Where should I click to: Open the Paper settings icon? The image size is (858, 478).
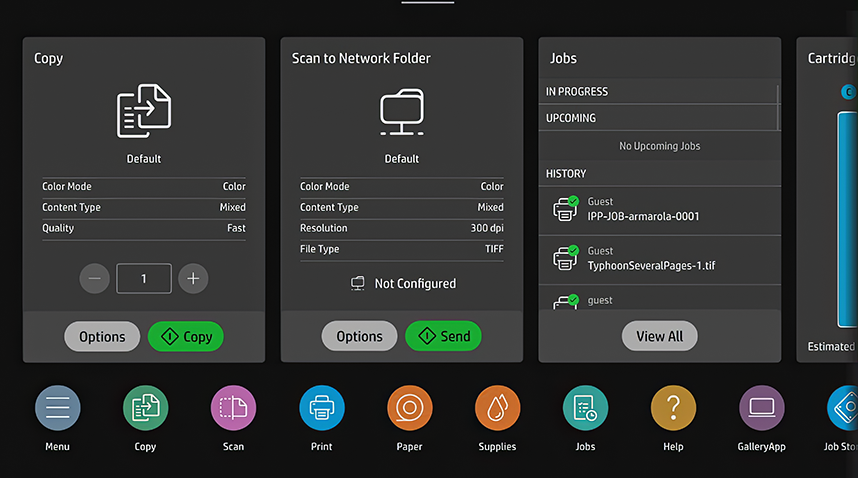409,408
